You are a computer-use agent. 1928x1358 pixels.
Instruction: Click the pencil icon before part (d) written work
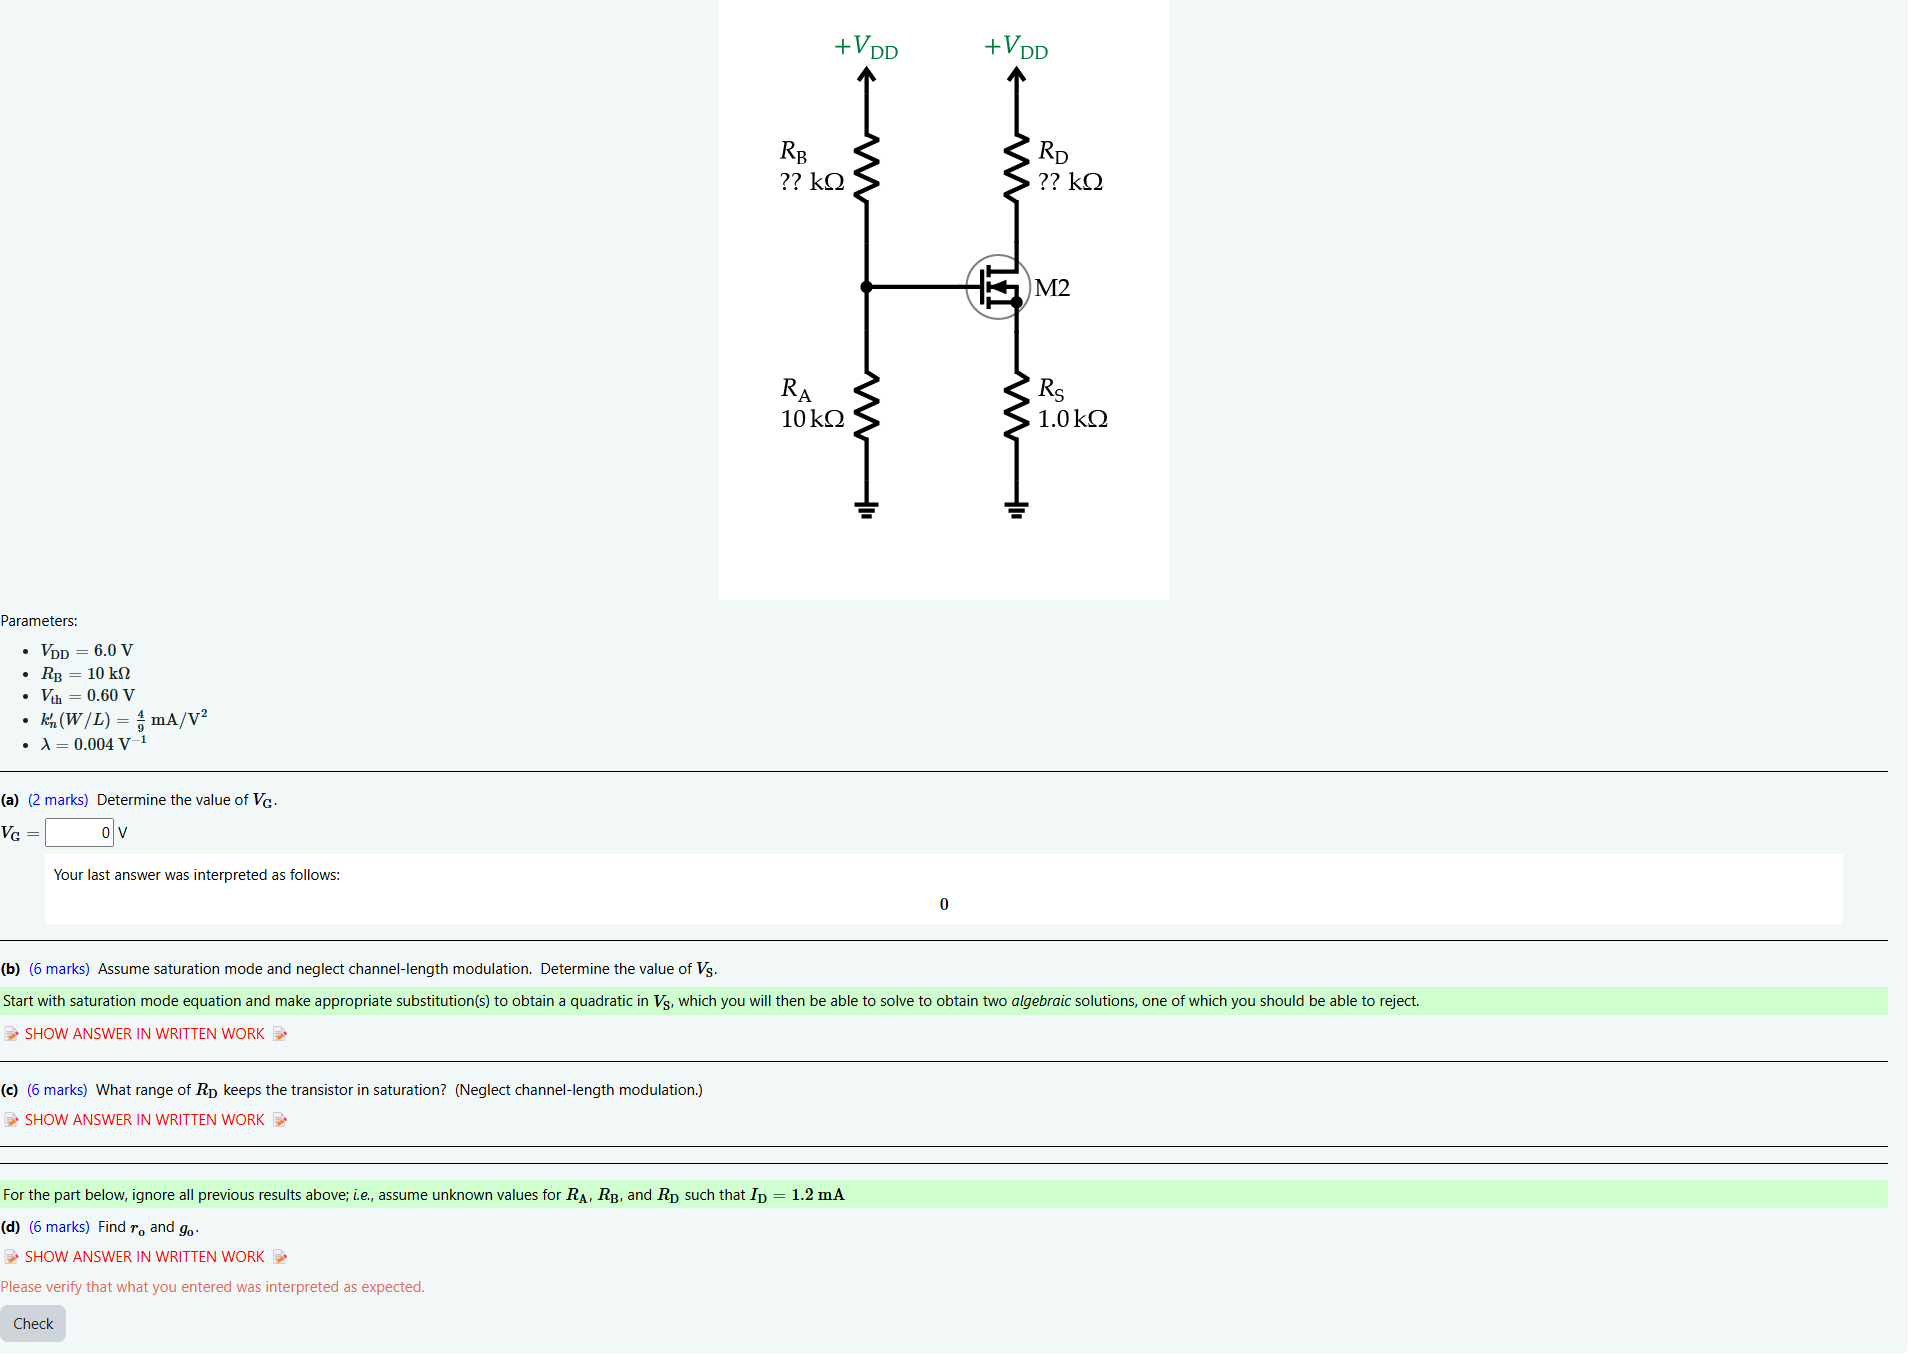coord(12,1257)
